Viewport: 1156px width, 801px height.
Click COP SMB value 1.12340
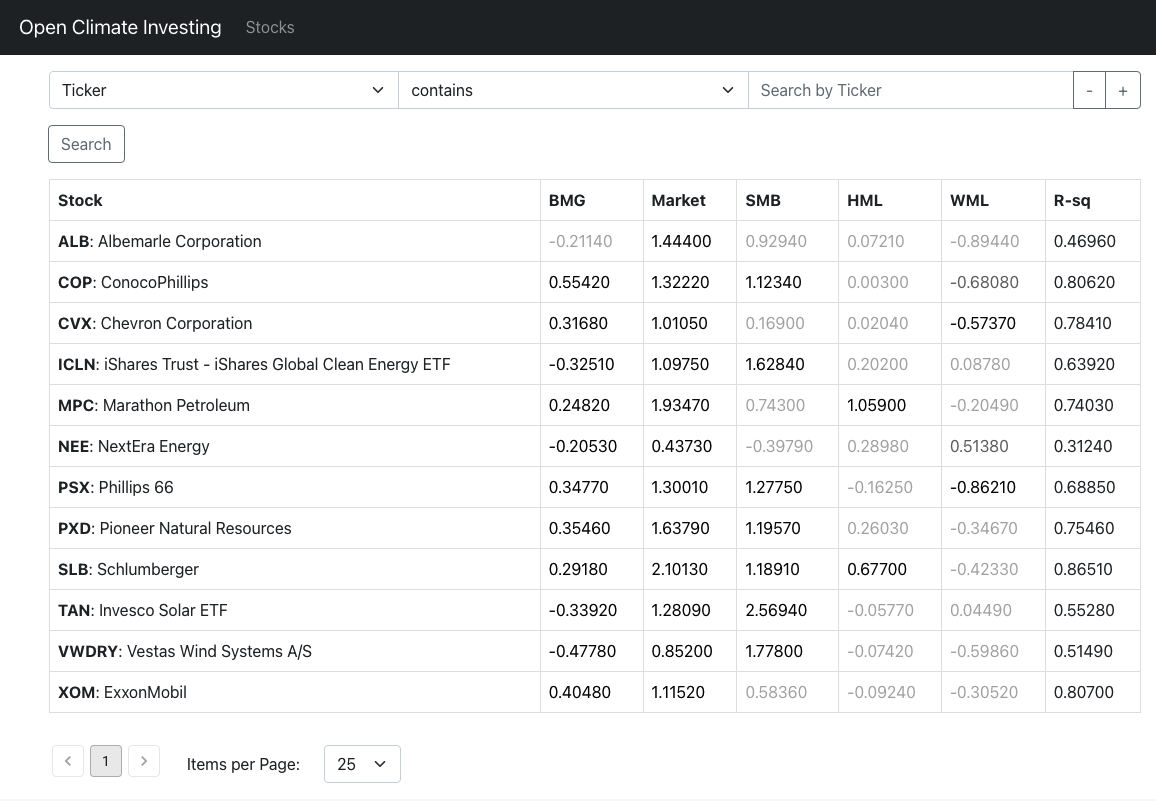pos(773,282)
